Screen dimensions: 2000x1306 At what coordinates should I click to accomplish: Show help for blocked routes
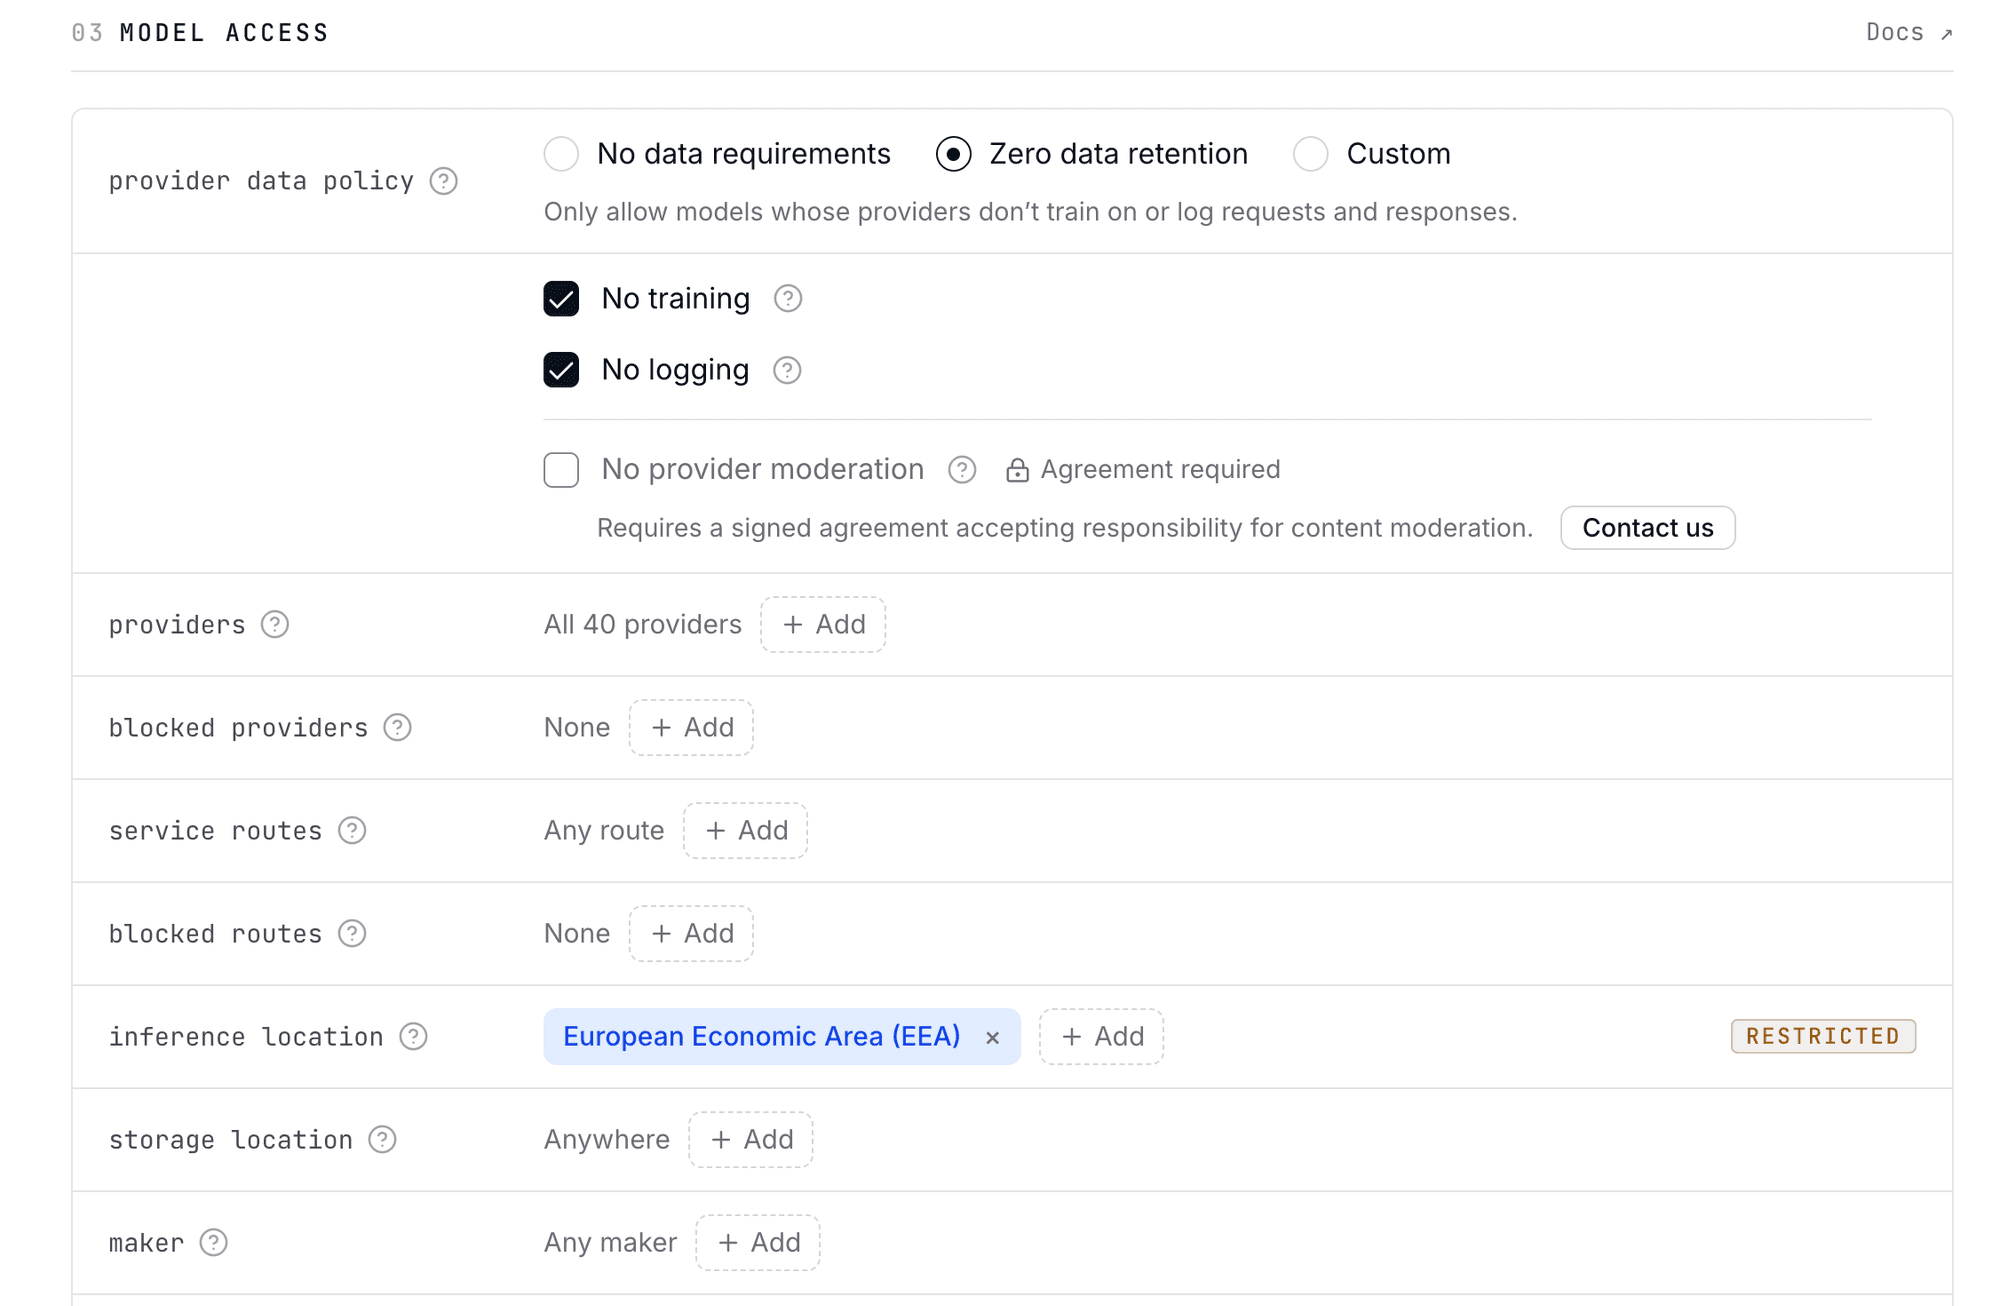pyautogui.click(x=352, y=933)
